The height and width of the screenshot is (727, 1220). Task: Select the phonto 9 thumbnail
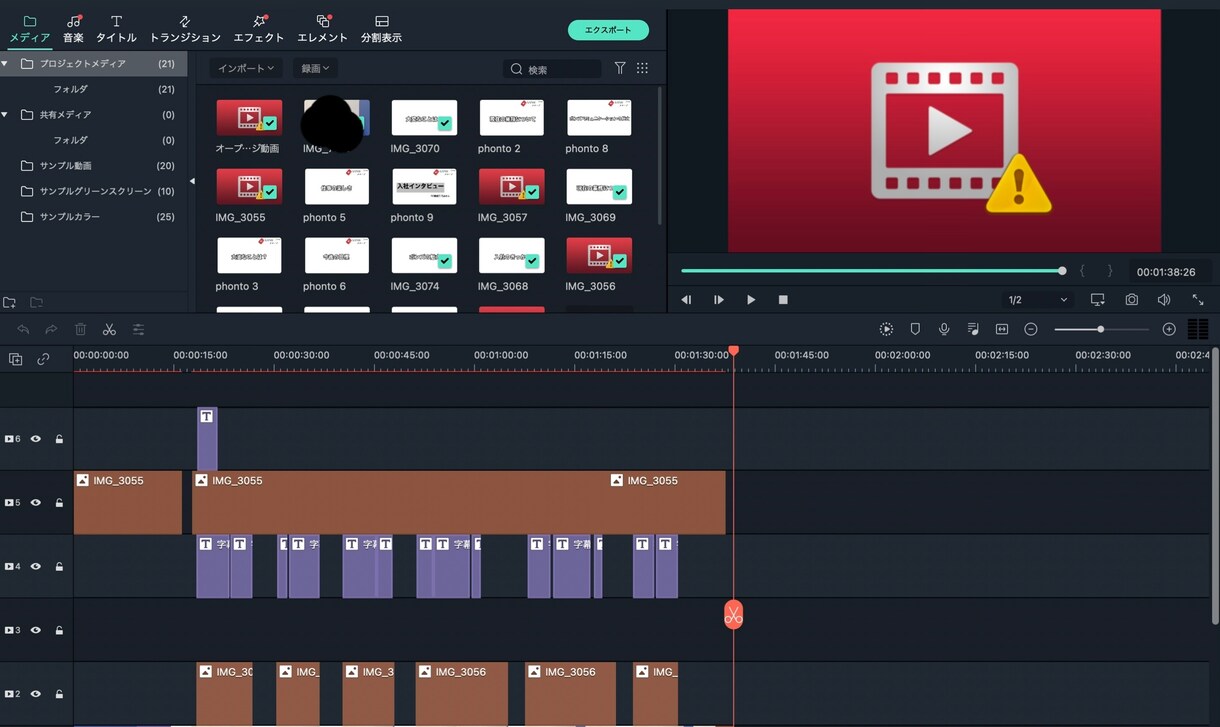pos(424,186)
